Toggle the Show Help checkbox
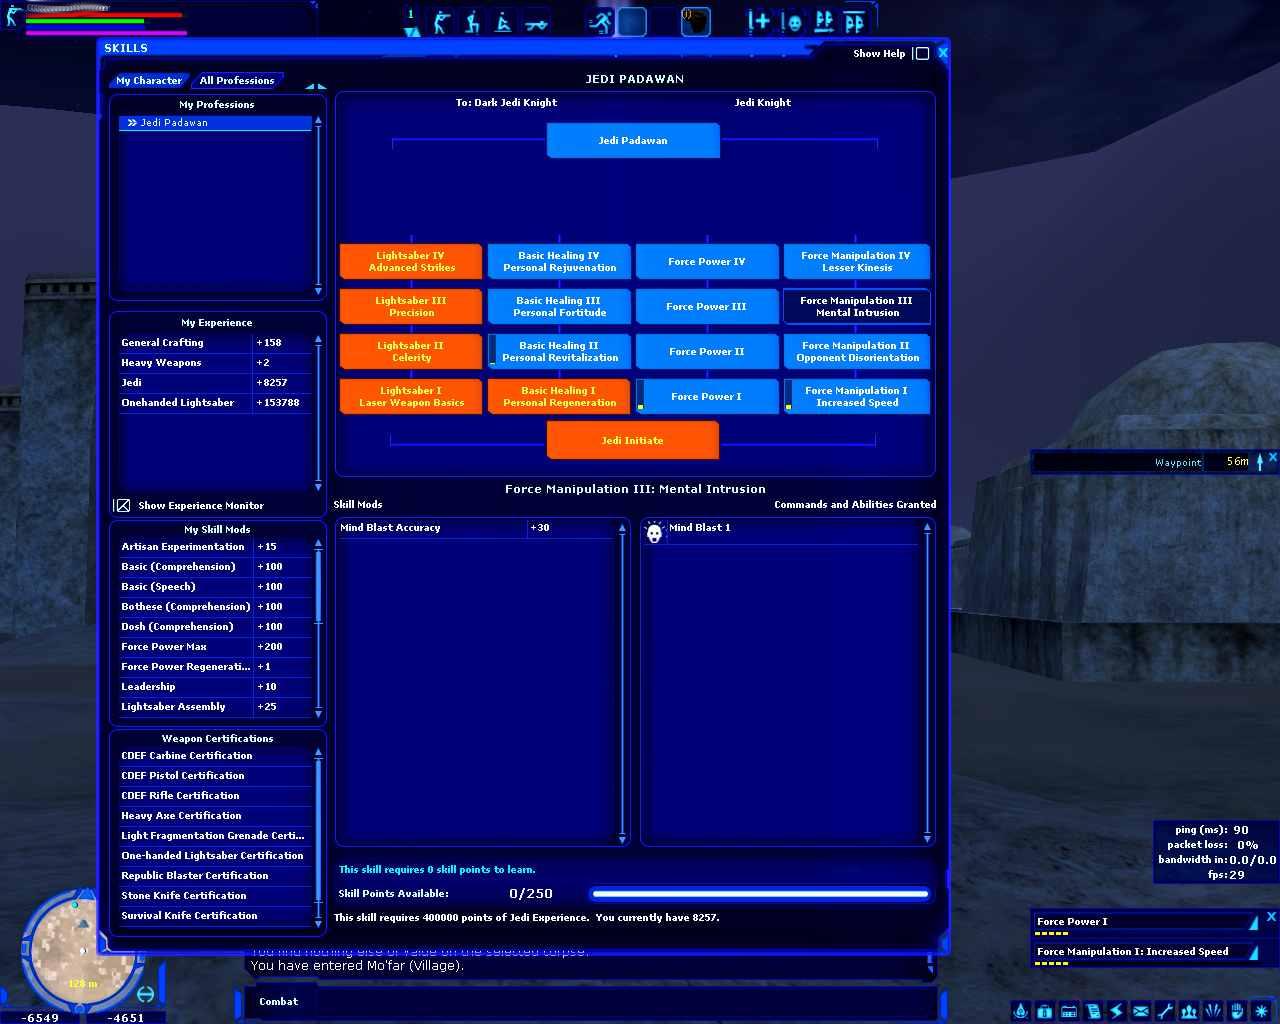Image resolution: width=1280 pixels, height=1024 pixels. click(922, 54)
